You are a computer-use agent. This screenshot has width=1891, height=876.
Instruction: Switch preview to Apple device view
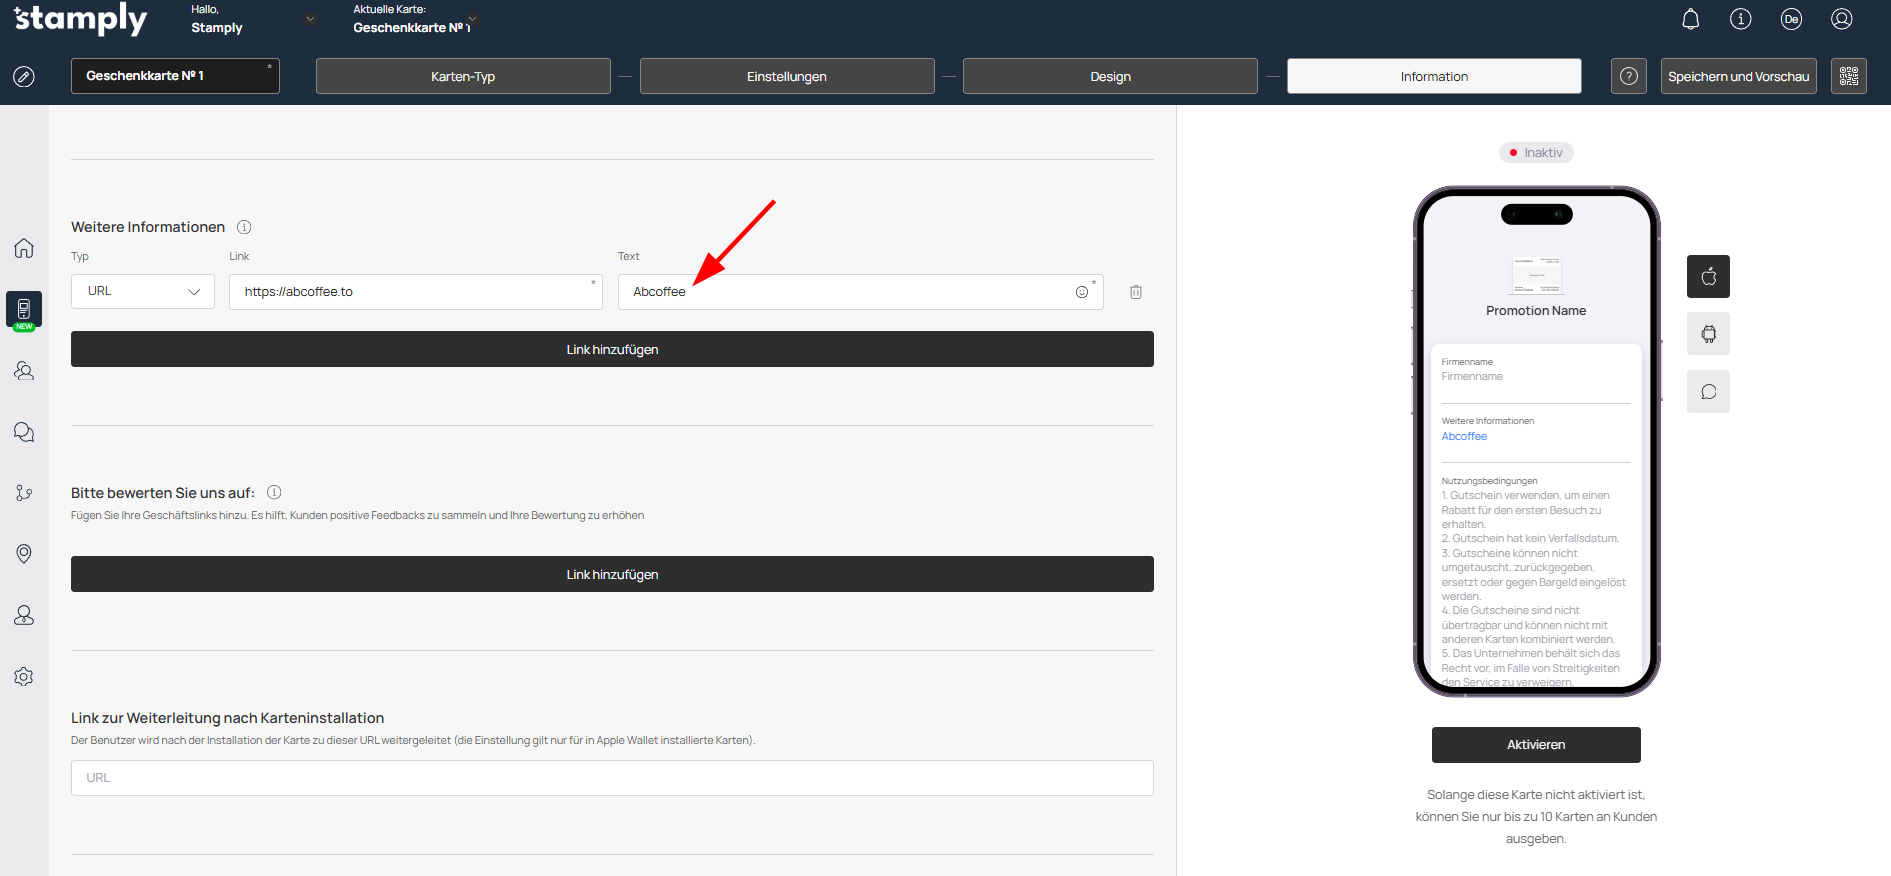pos(1708,277)
